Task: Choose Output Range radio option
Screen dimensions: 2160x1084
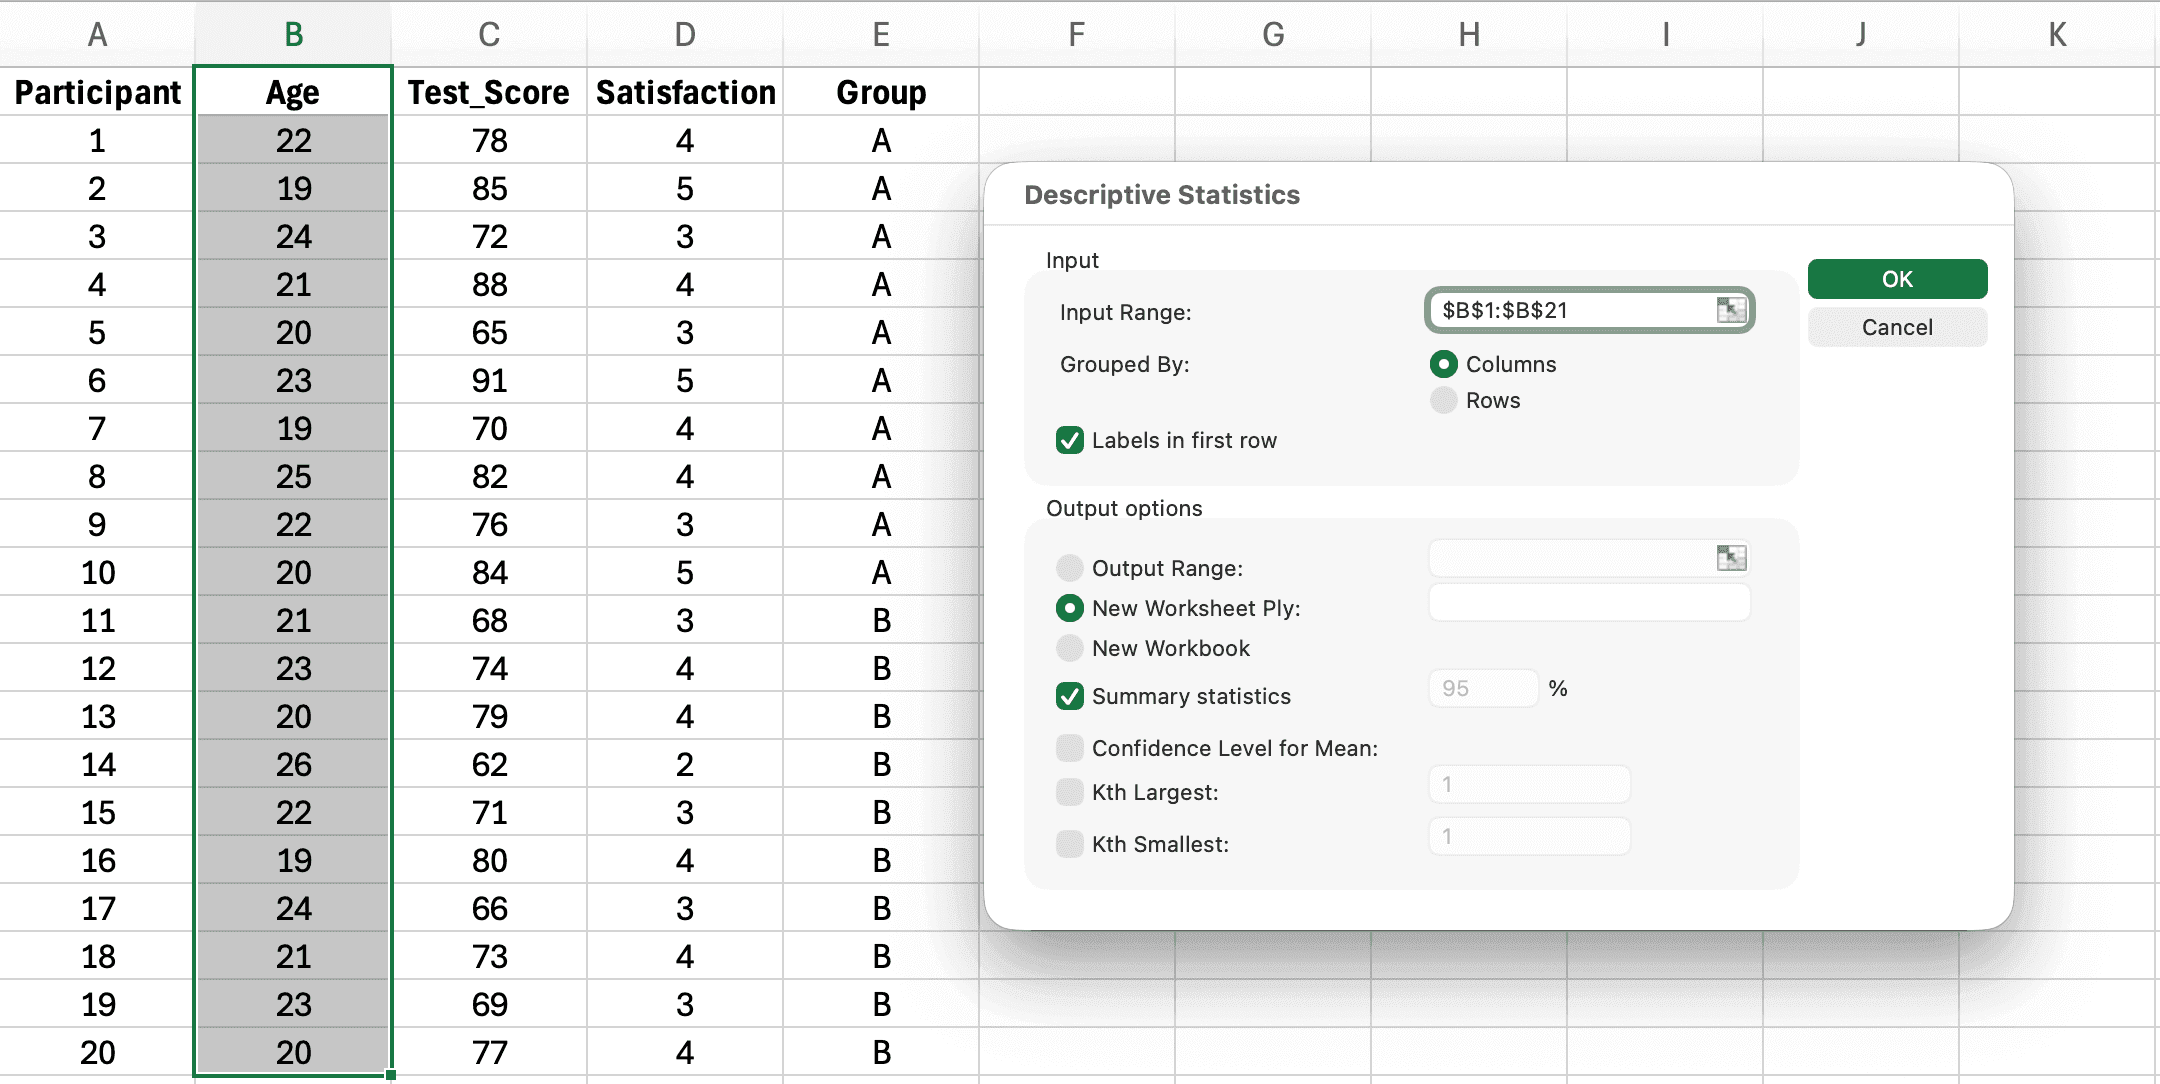Action: coord(1069,568)
